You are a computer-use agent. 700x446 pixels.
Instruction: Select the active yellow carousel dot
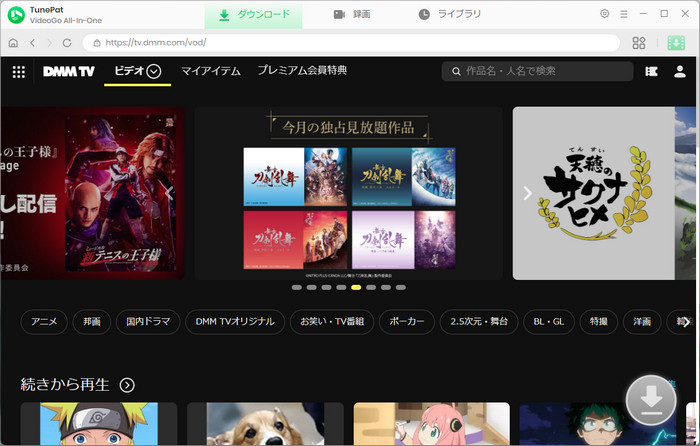point(356,288)
